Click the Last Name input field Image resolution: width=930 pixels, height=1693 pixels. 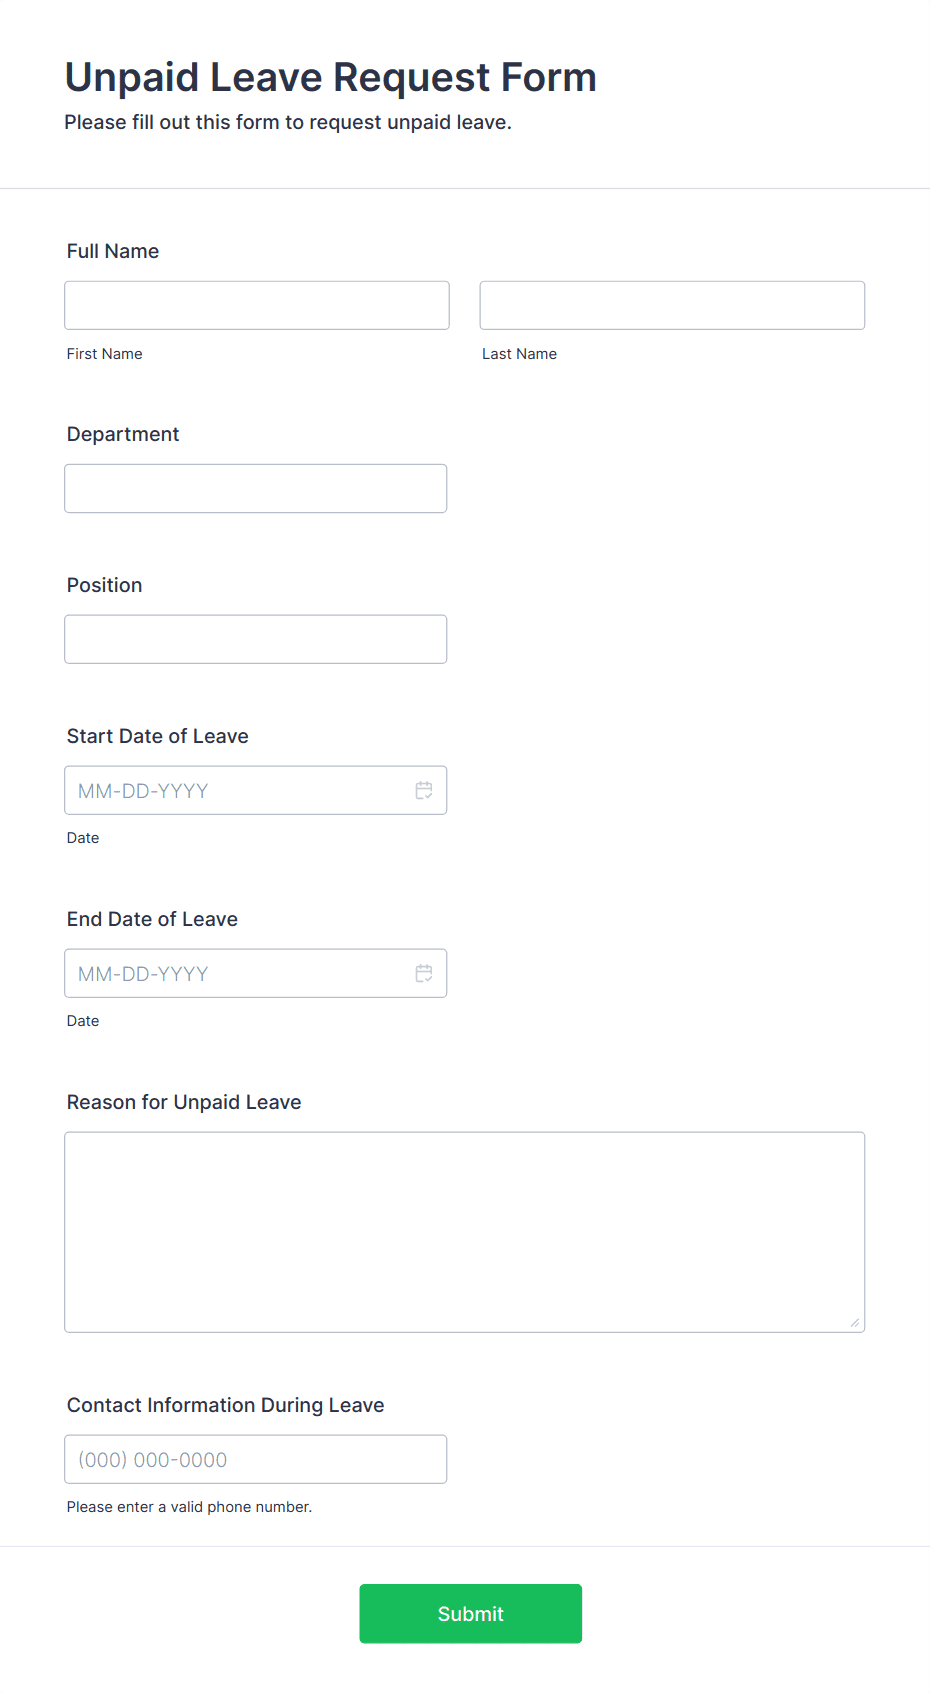pos(672,305)
